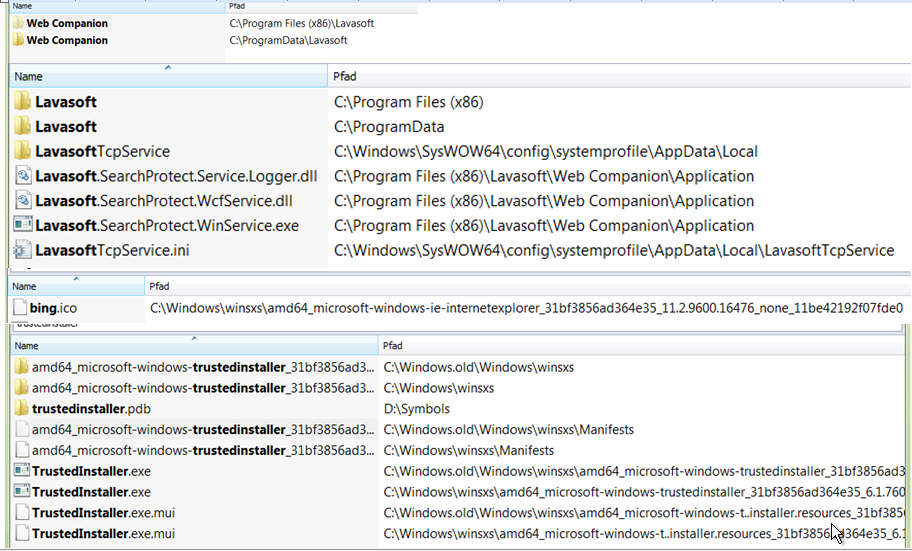Click manifest file icon in C:\Windows\winsxs\Manifests row
912x551 pixels.
coord(22,450)
